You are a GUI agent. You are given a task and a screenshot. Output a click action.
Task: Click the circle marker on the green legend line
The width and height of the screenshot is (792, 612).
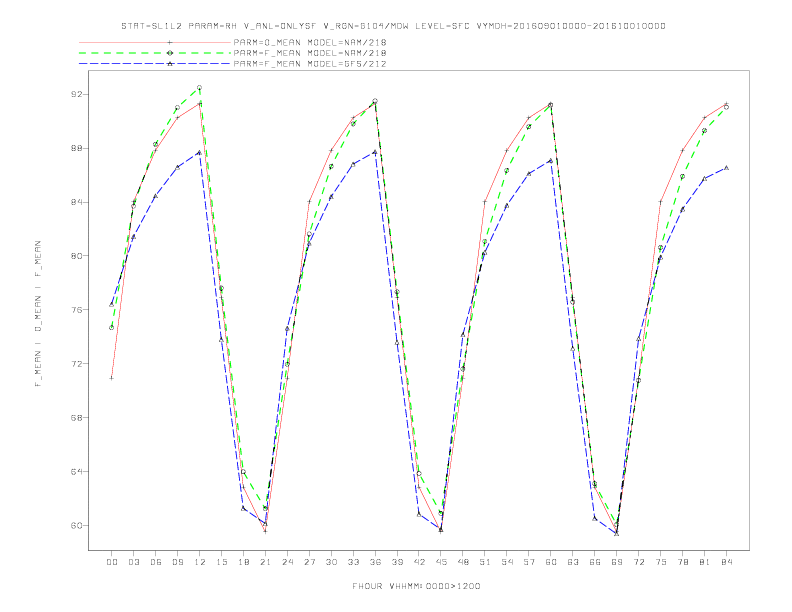[170, 53]
